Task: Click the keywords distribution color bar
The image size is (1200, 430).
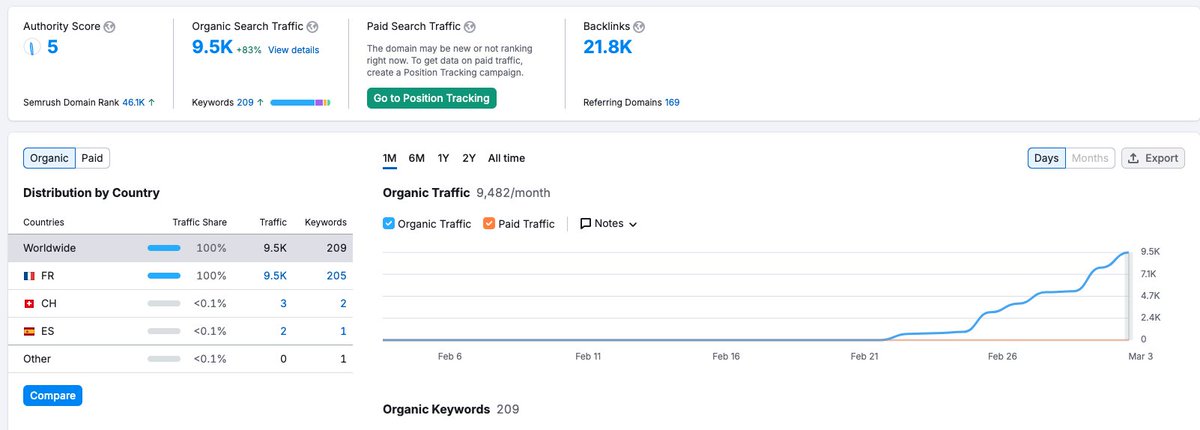Action: (x=300, y=102)
